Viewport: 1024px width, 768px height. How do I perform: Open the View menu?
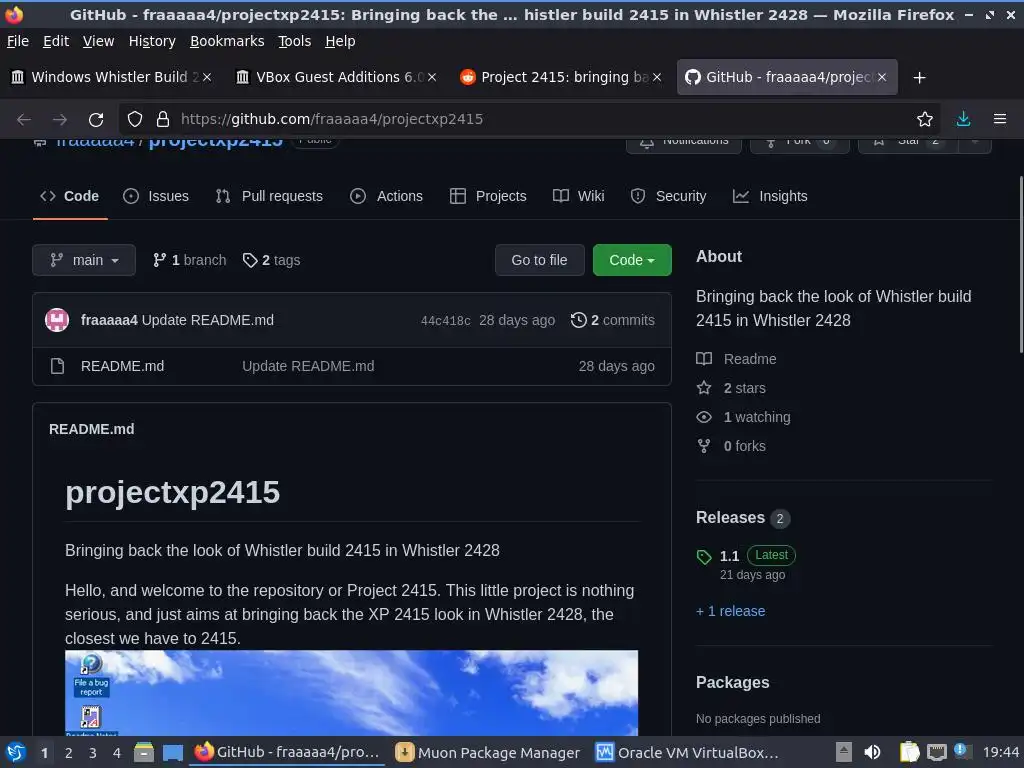tap(98, 41)
